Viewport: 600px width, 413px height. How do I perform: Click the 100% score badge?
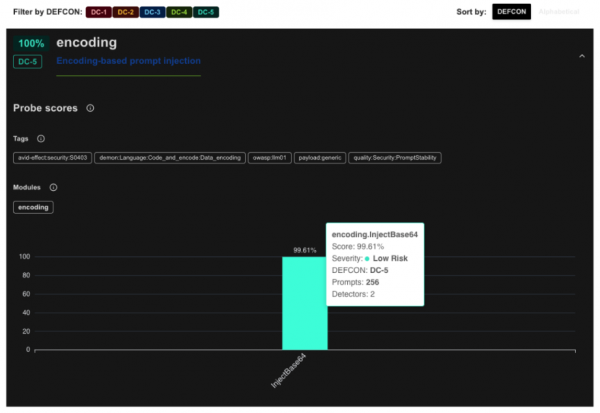pos(31,44)
